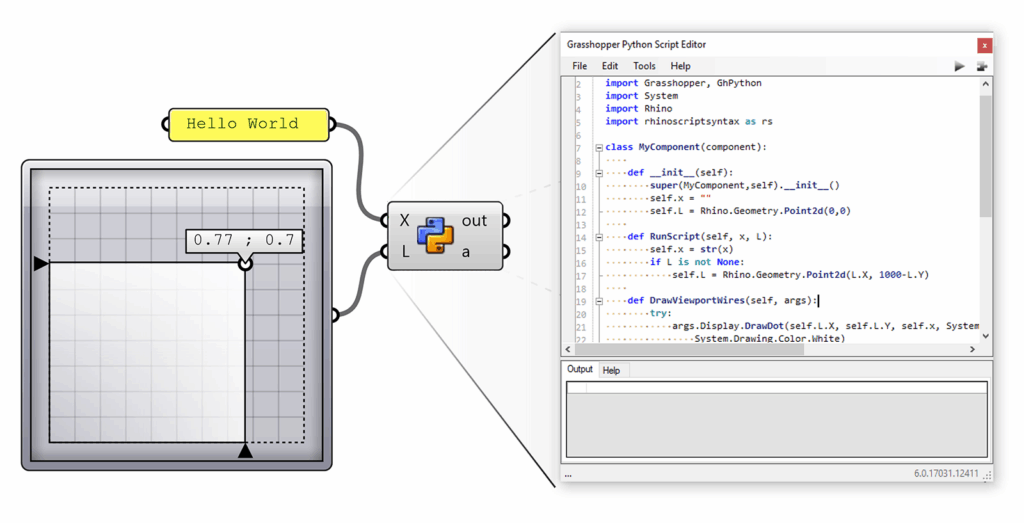Open the File menu
This screenshot has height=523, width=1024.
click(579, 66)
